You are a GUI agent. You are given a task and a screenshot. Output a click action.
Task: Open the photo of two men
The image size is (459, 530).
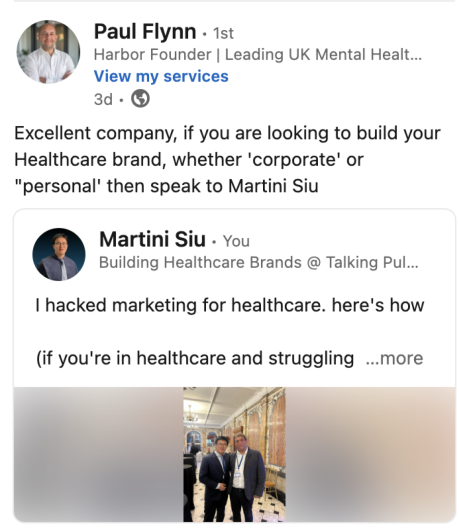234,454
